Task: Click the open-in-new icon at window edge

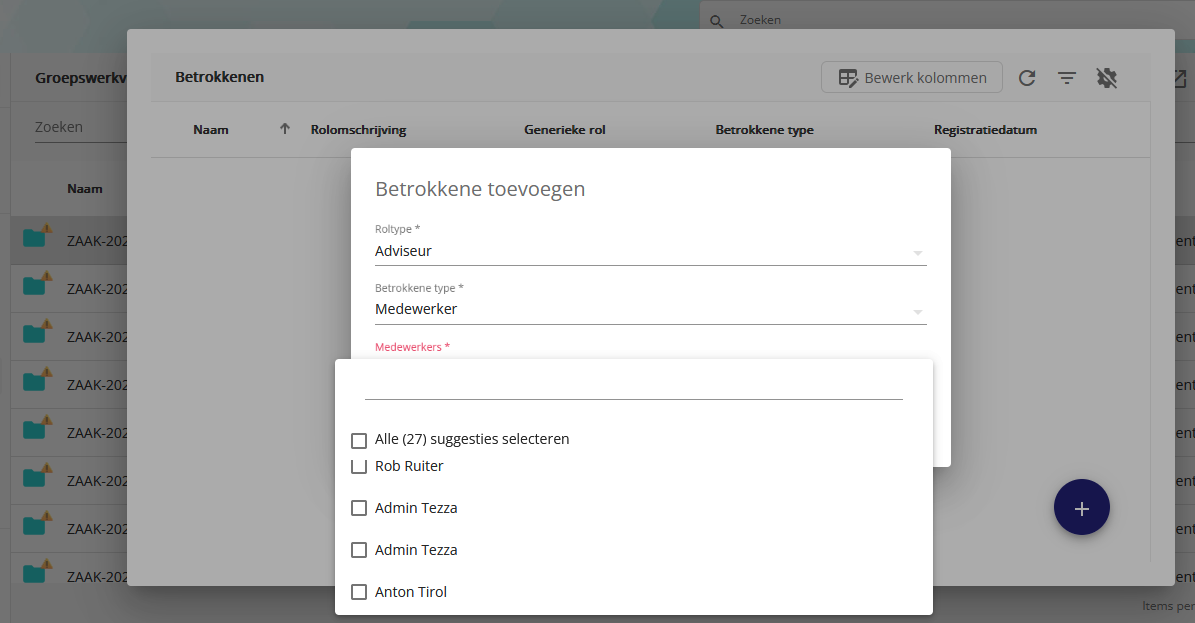Action: [x=1180, y=78]
